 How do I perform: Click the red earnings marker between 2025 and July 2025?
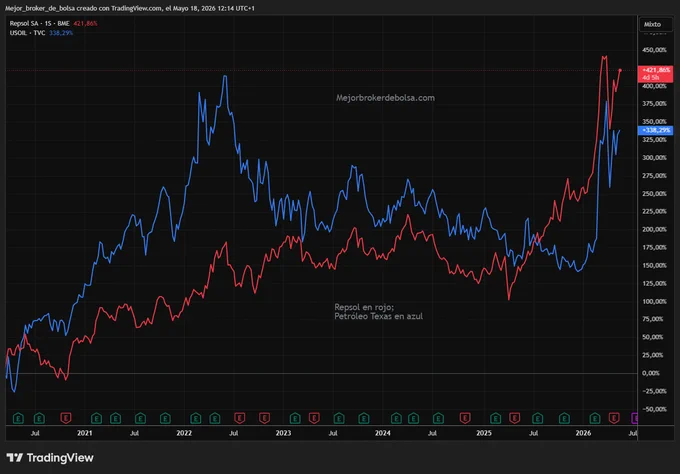point(514,418)
